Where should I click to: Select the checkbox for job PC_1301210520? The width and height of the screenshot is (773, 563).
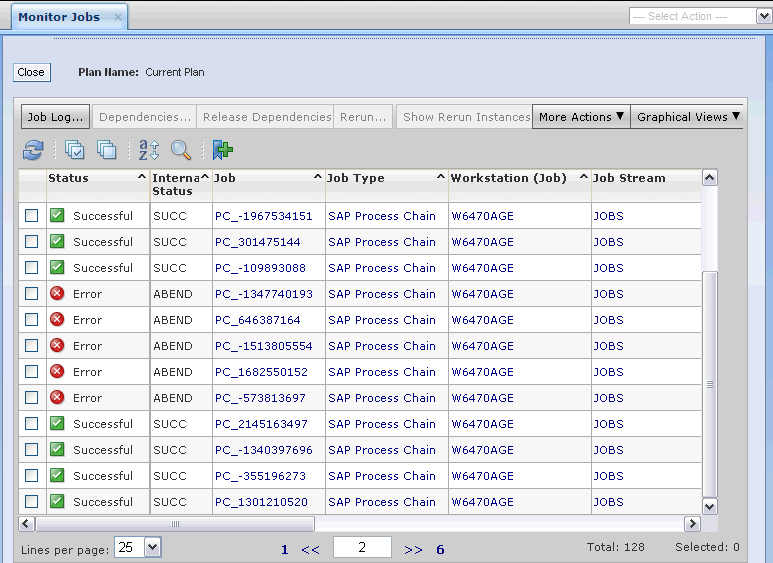click(x=32, y=502)
